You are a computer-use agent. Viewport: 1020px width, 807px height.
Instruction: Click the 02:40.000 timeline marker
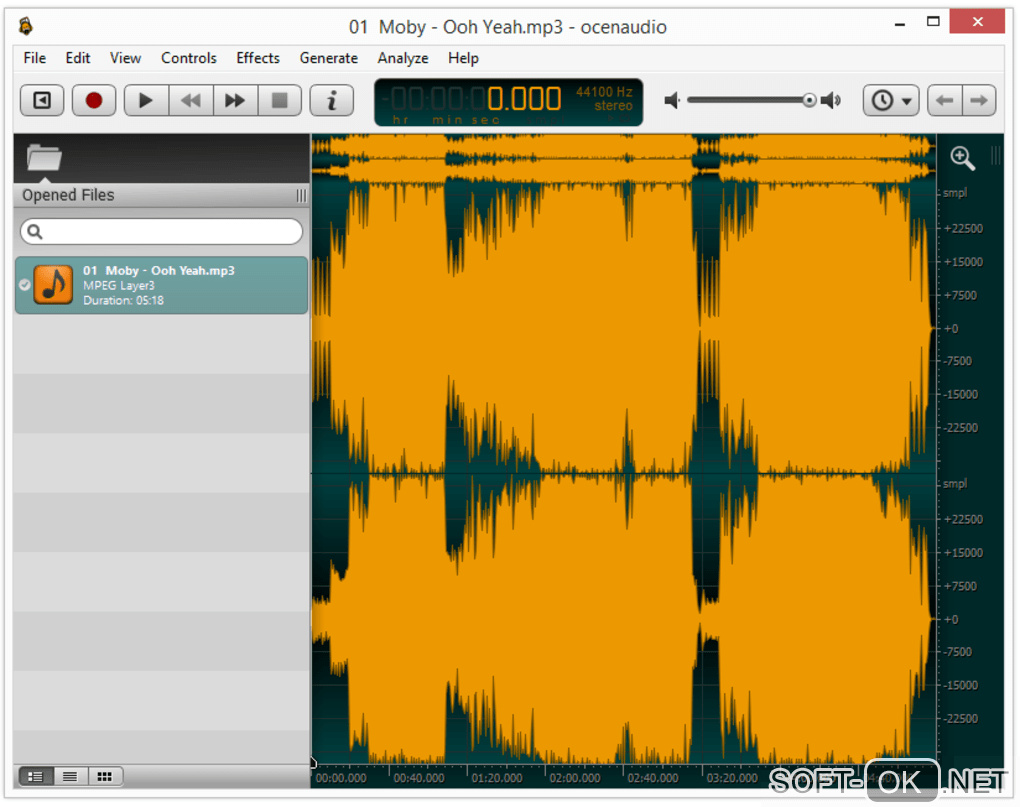click(653, 778)
